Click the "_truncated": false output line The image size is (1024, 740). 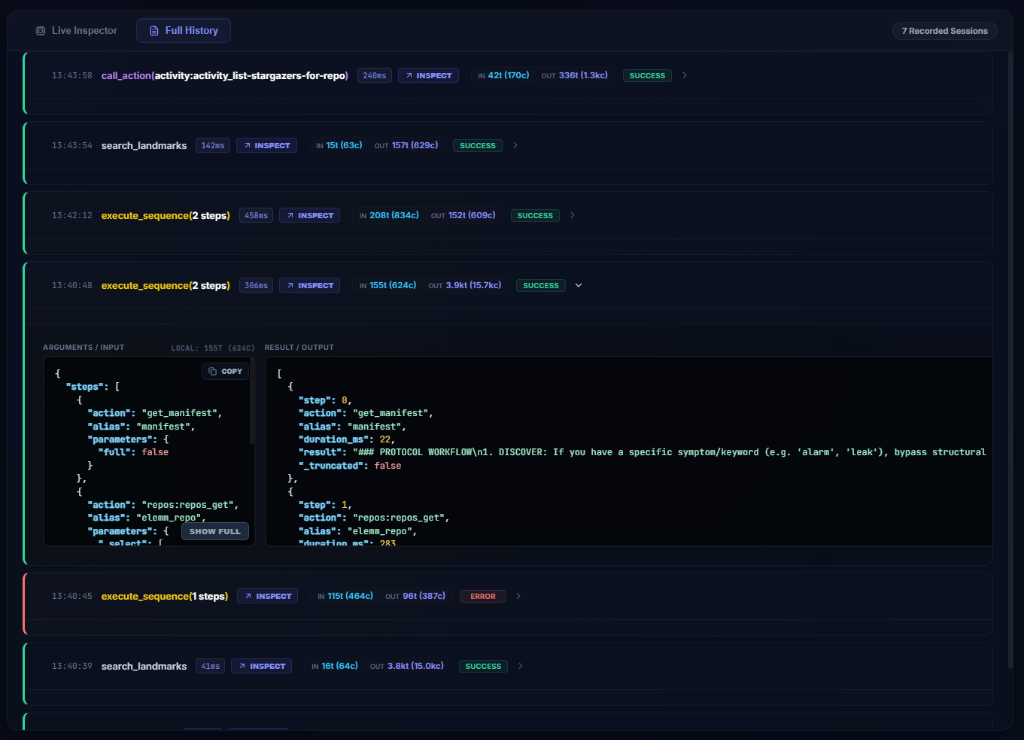click(x=350, y=466)
